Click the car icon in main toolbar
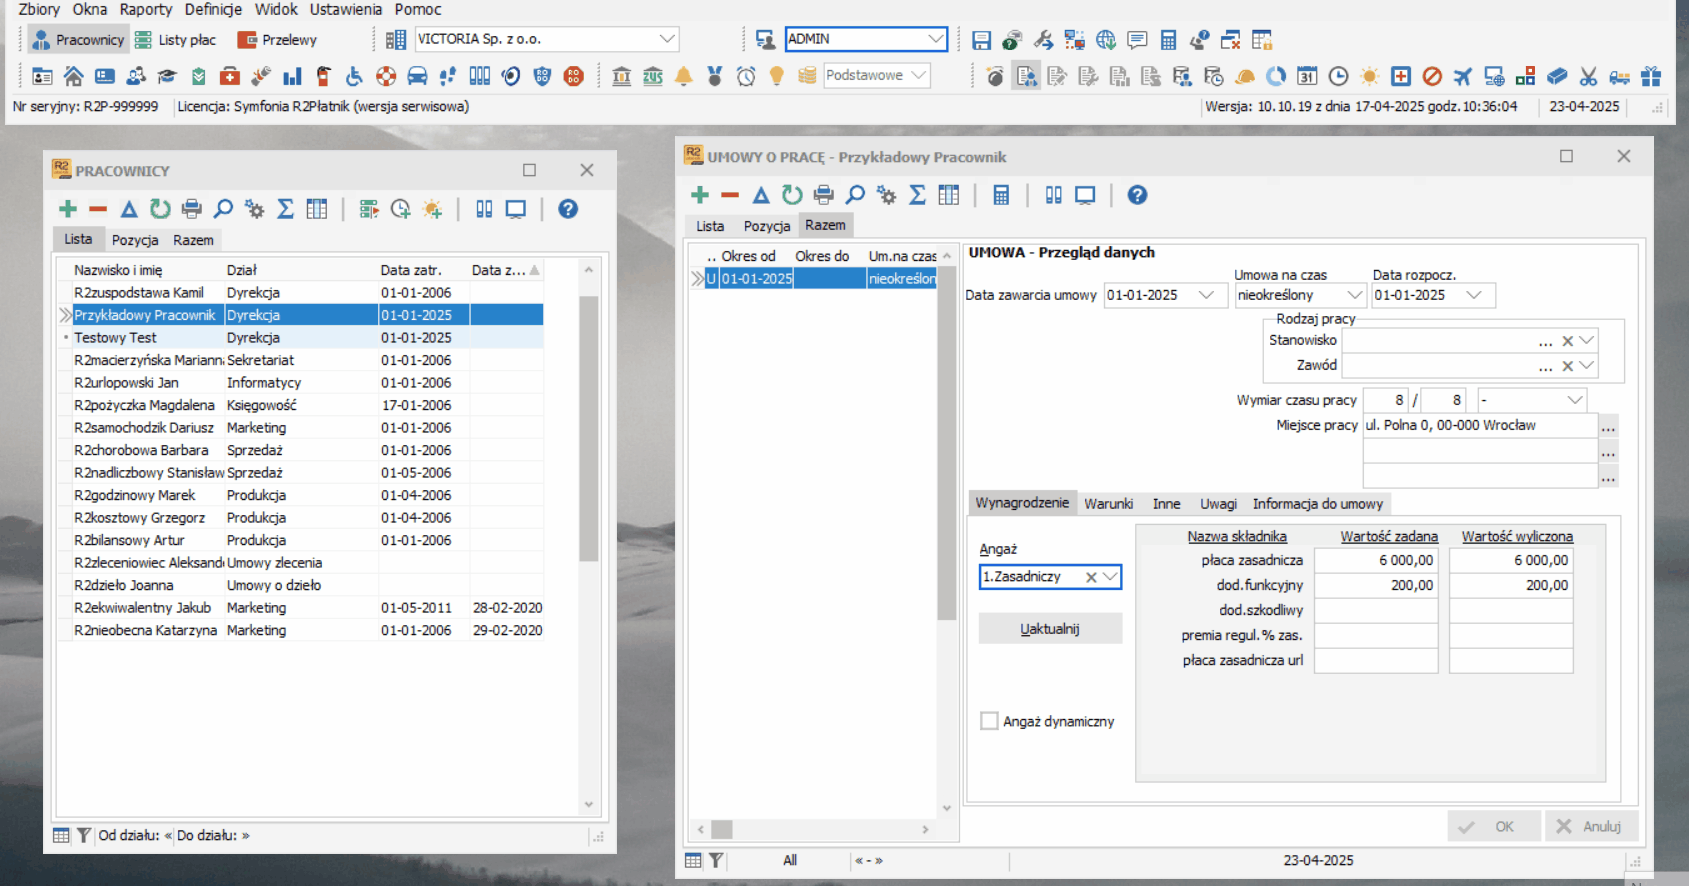This screenshot has height=886, width=1689. pos(417,76)
